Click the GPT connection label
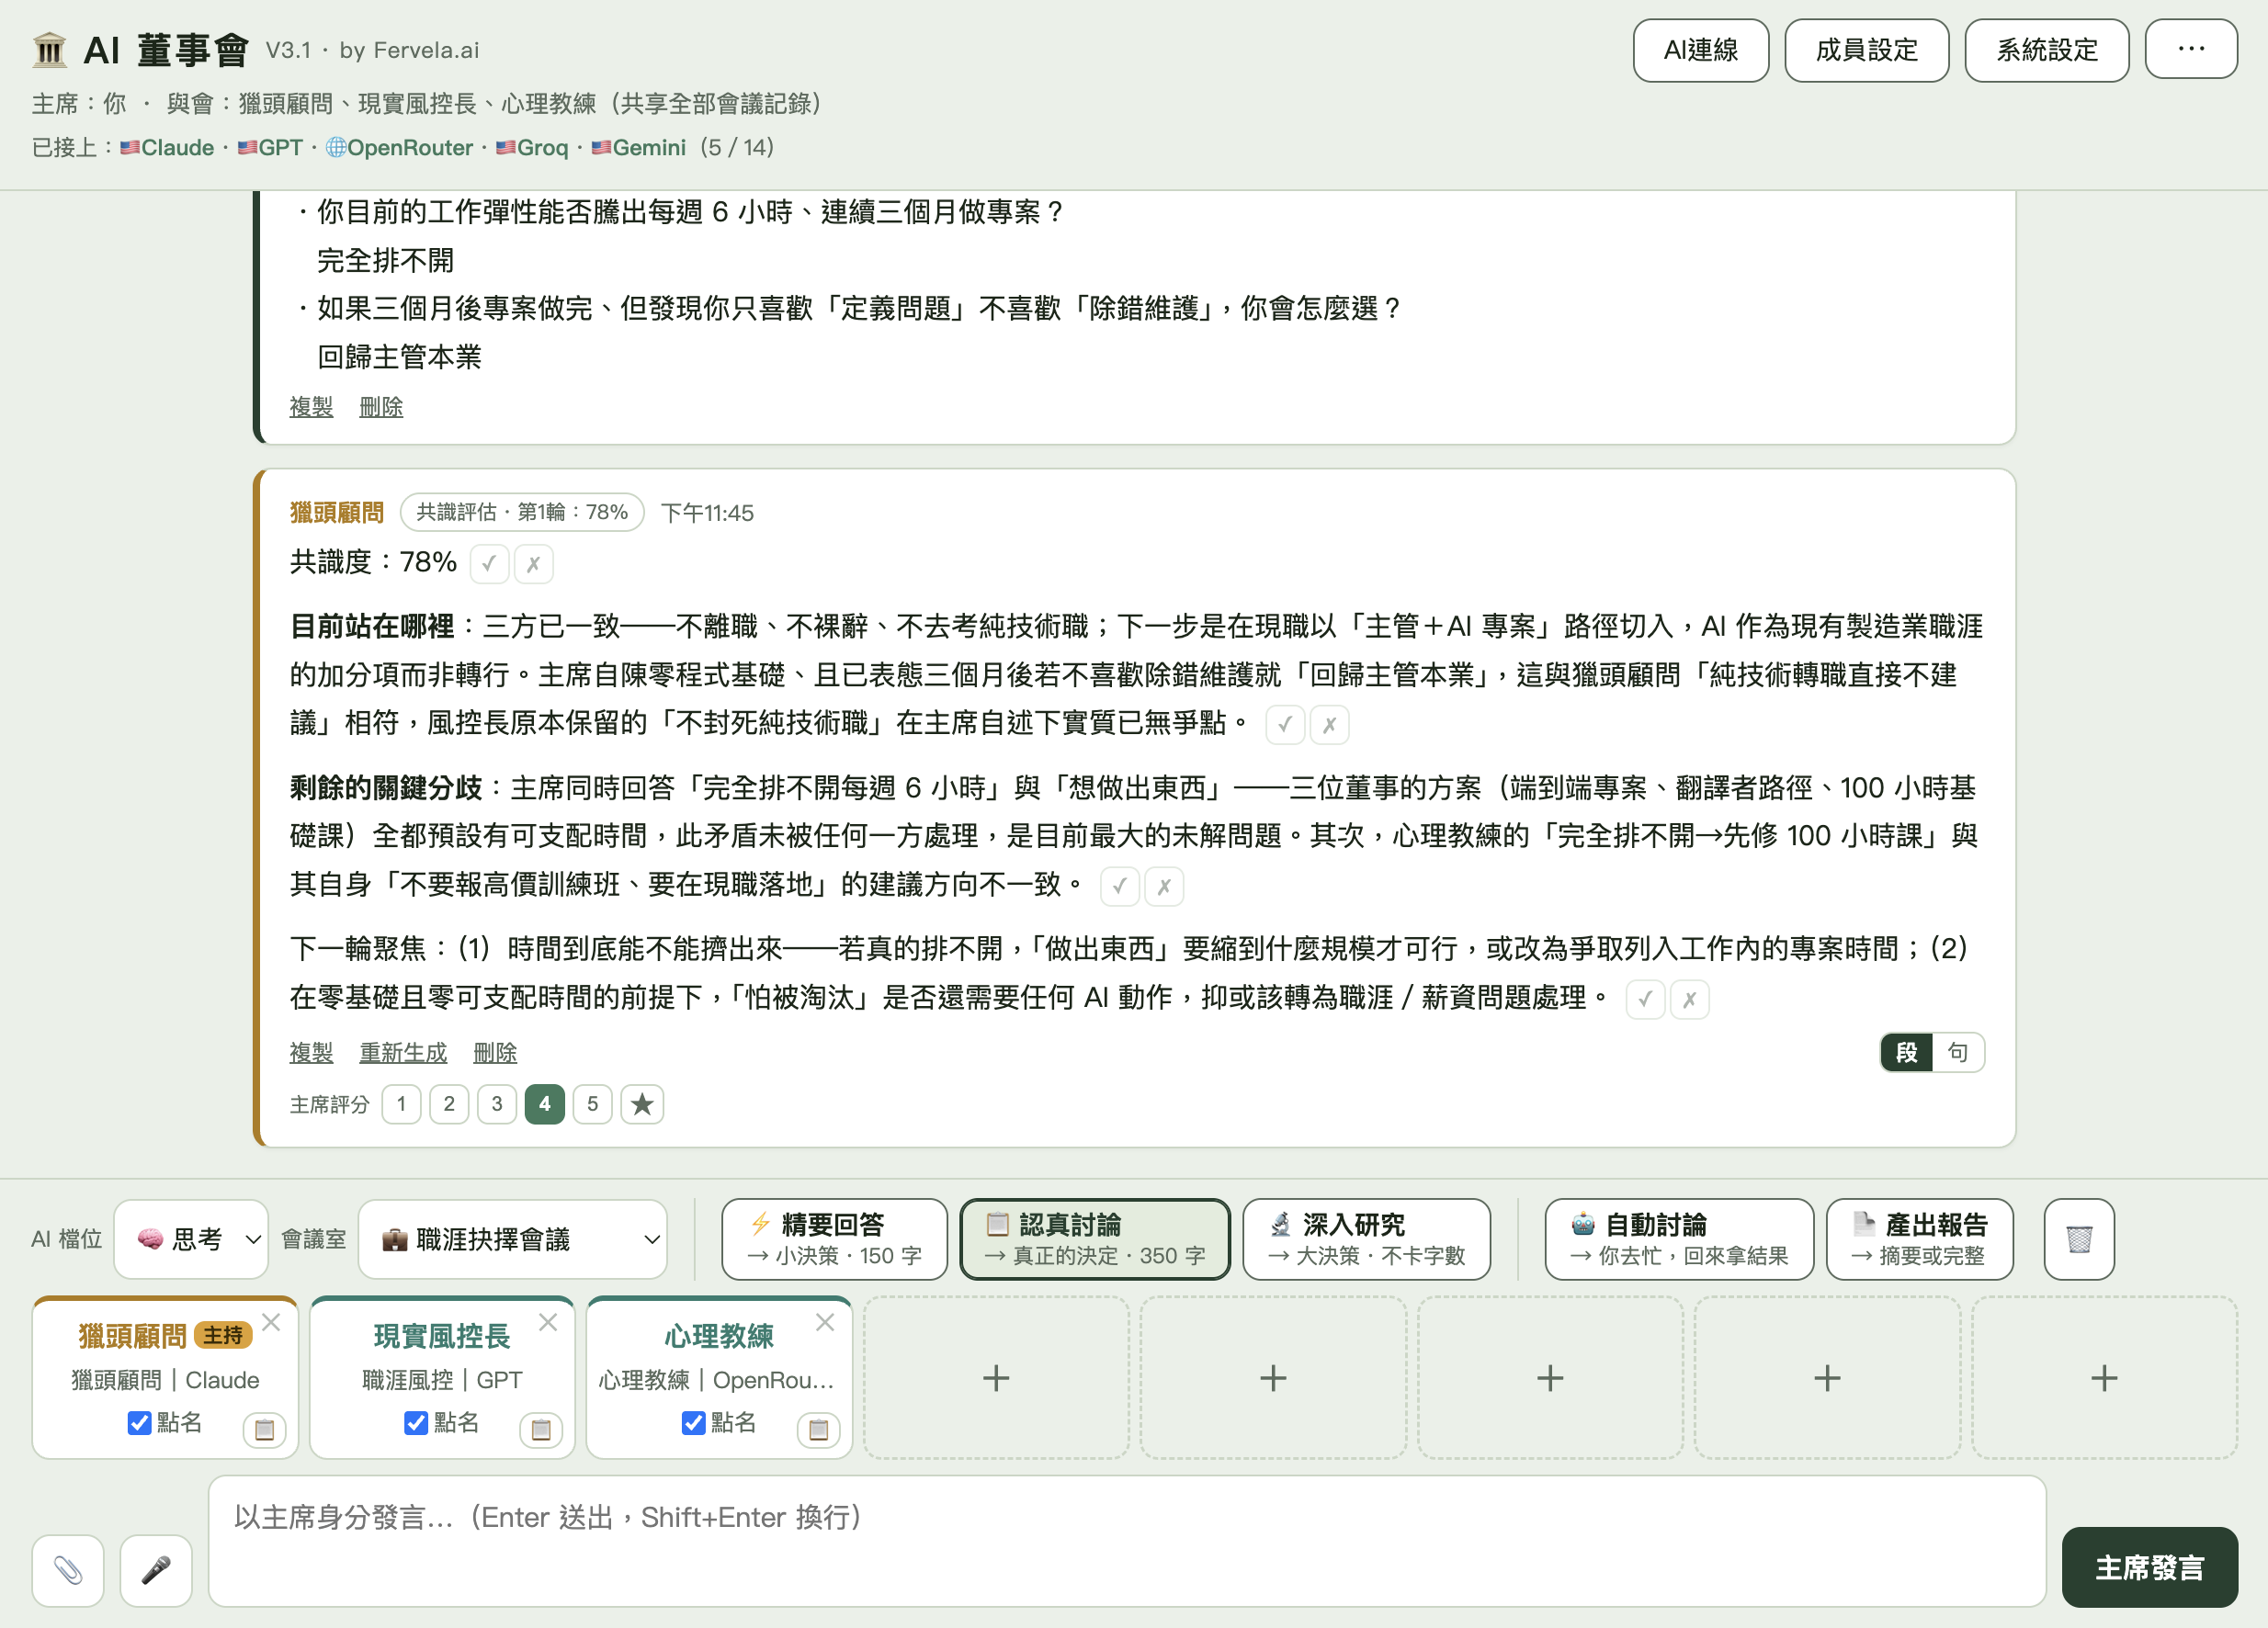Image resolution: width=2268 pixels, height=1628 pixels. pyautogui.click(x=270, y=147)
